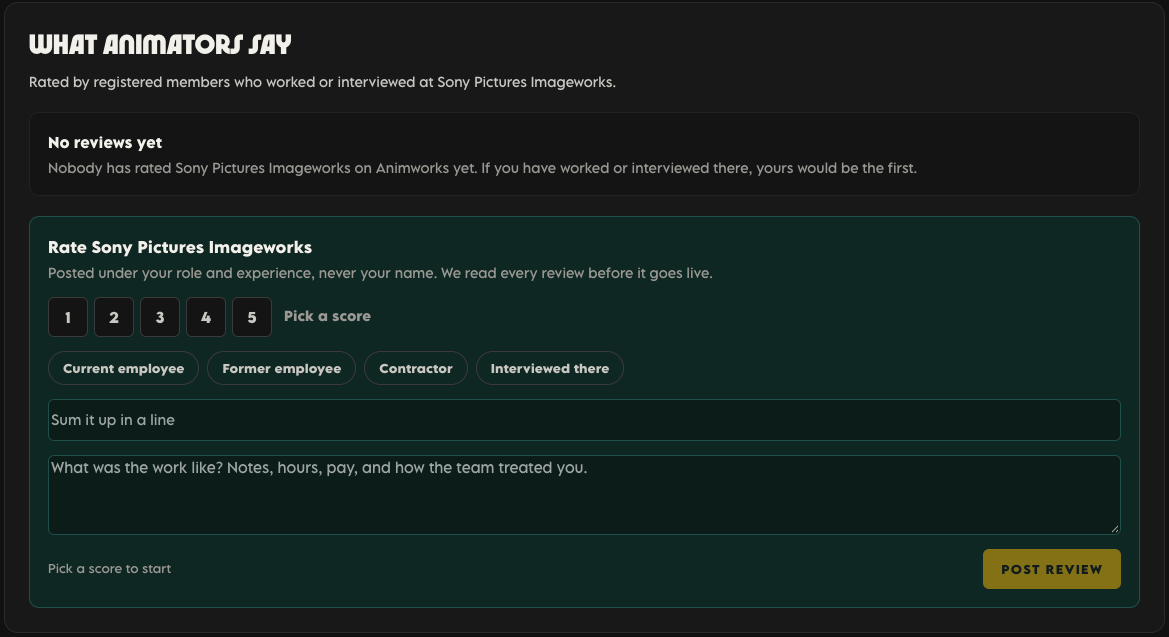This screenshot has height=637, width=1169.
Task: Focus the 'Sum it up in a line' field
Action: pos(584,420)
